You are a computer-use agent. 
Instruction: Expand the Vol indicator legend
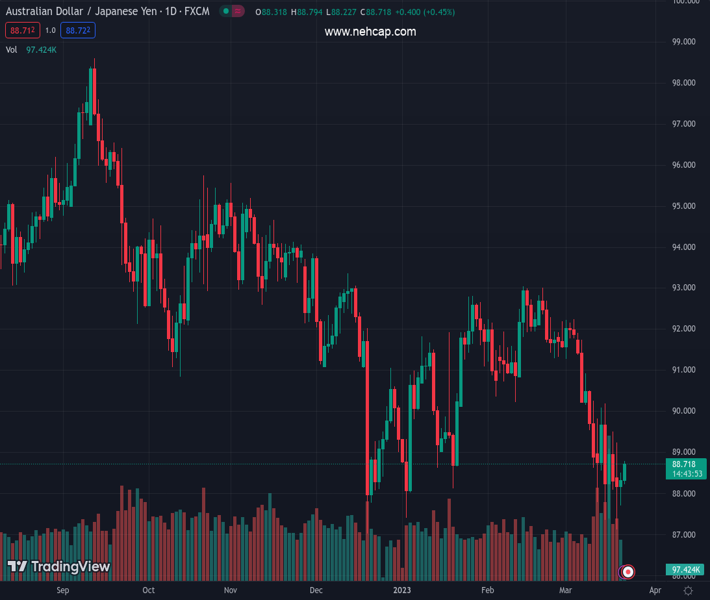[12, 49]
